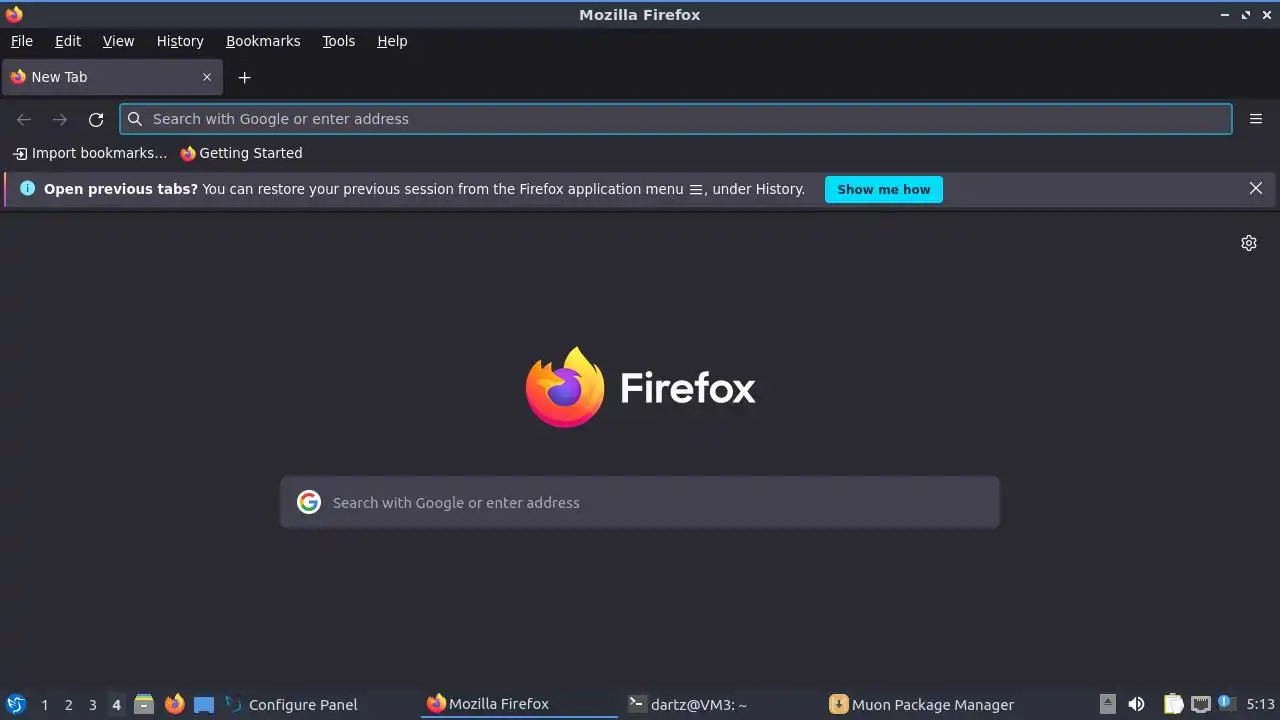
Task: Open the Bookmarks menu
Action: click(263, 41)
